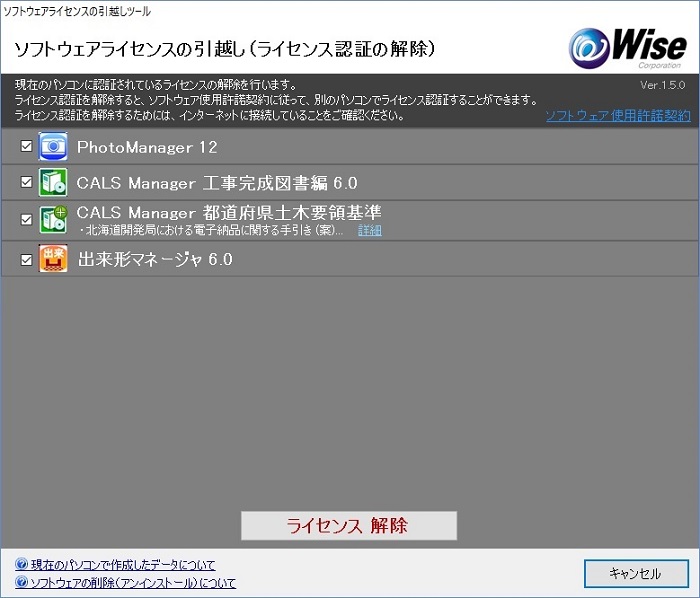Toggle the 出来形マネージャ 6.0 checkbox
This screenshot has width=700, height=598.
pyautogui.click(x=26, y=259)
